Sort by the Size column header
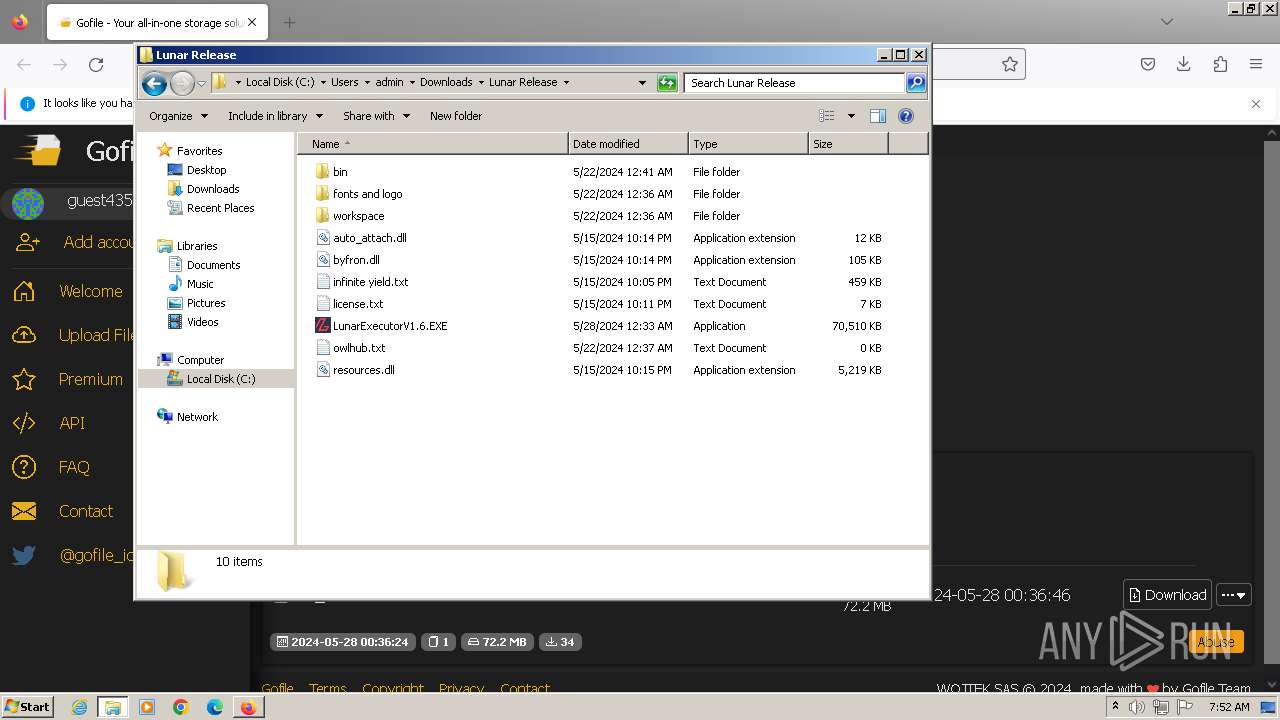Screen dimensions: 1280x720 click(x=848, y=144)
